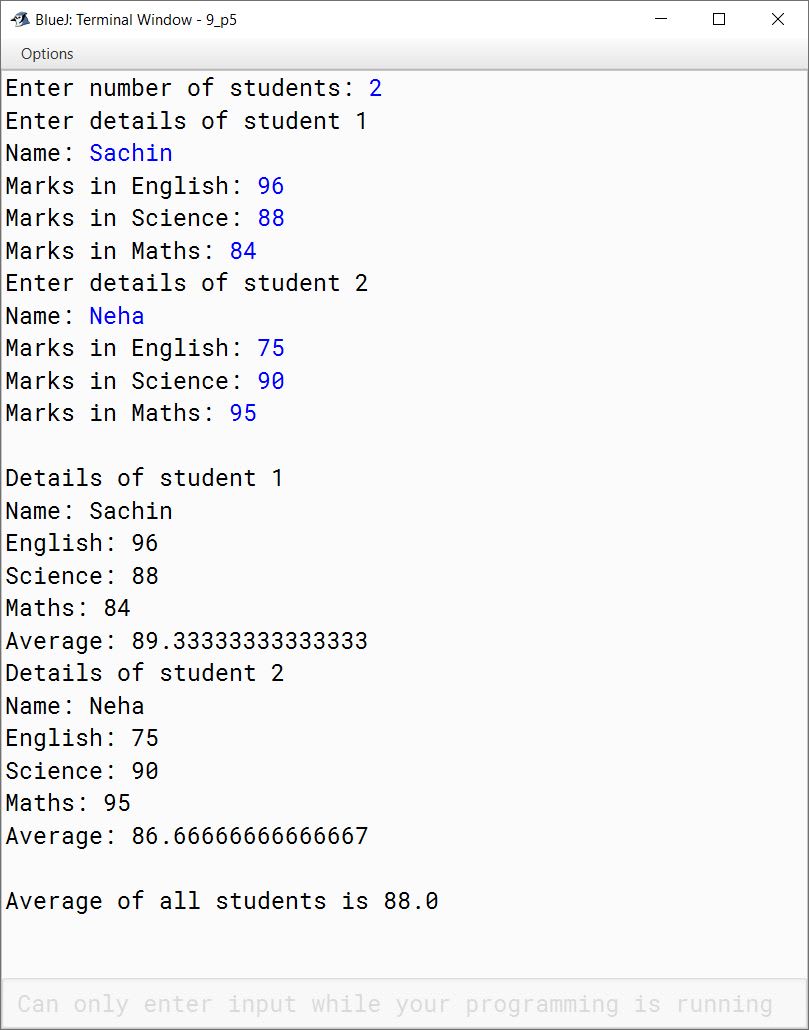Viewport: 809px width, 1030px height.
Task: Click the Science: 90 output line
Action: pos(82,771)
